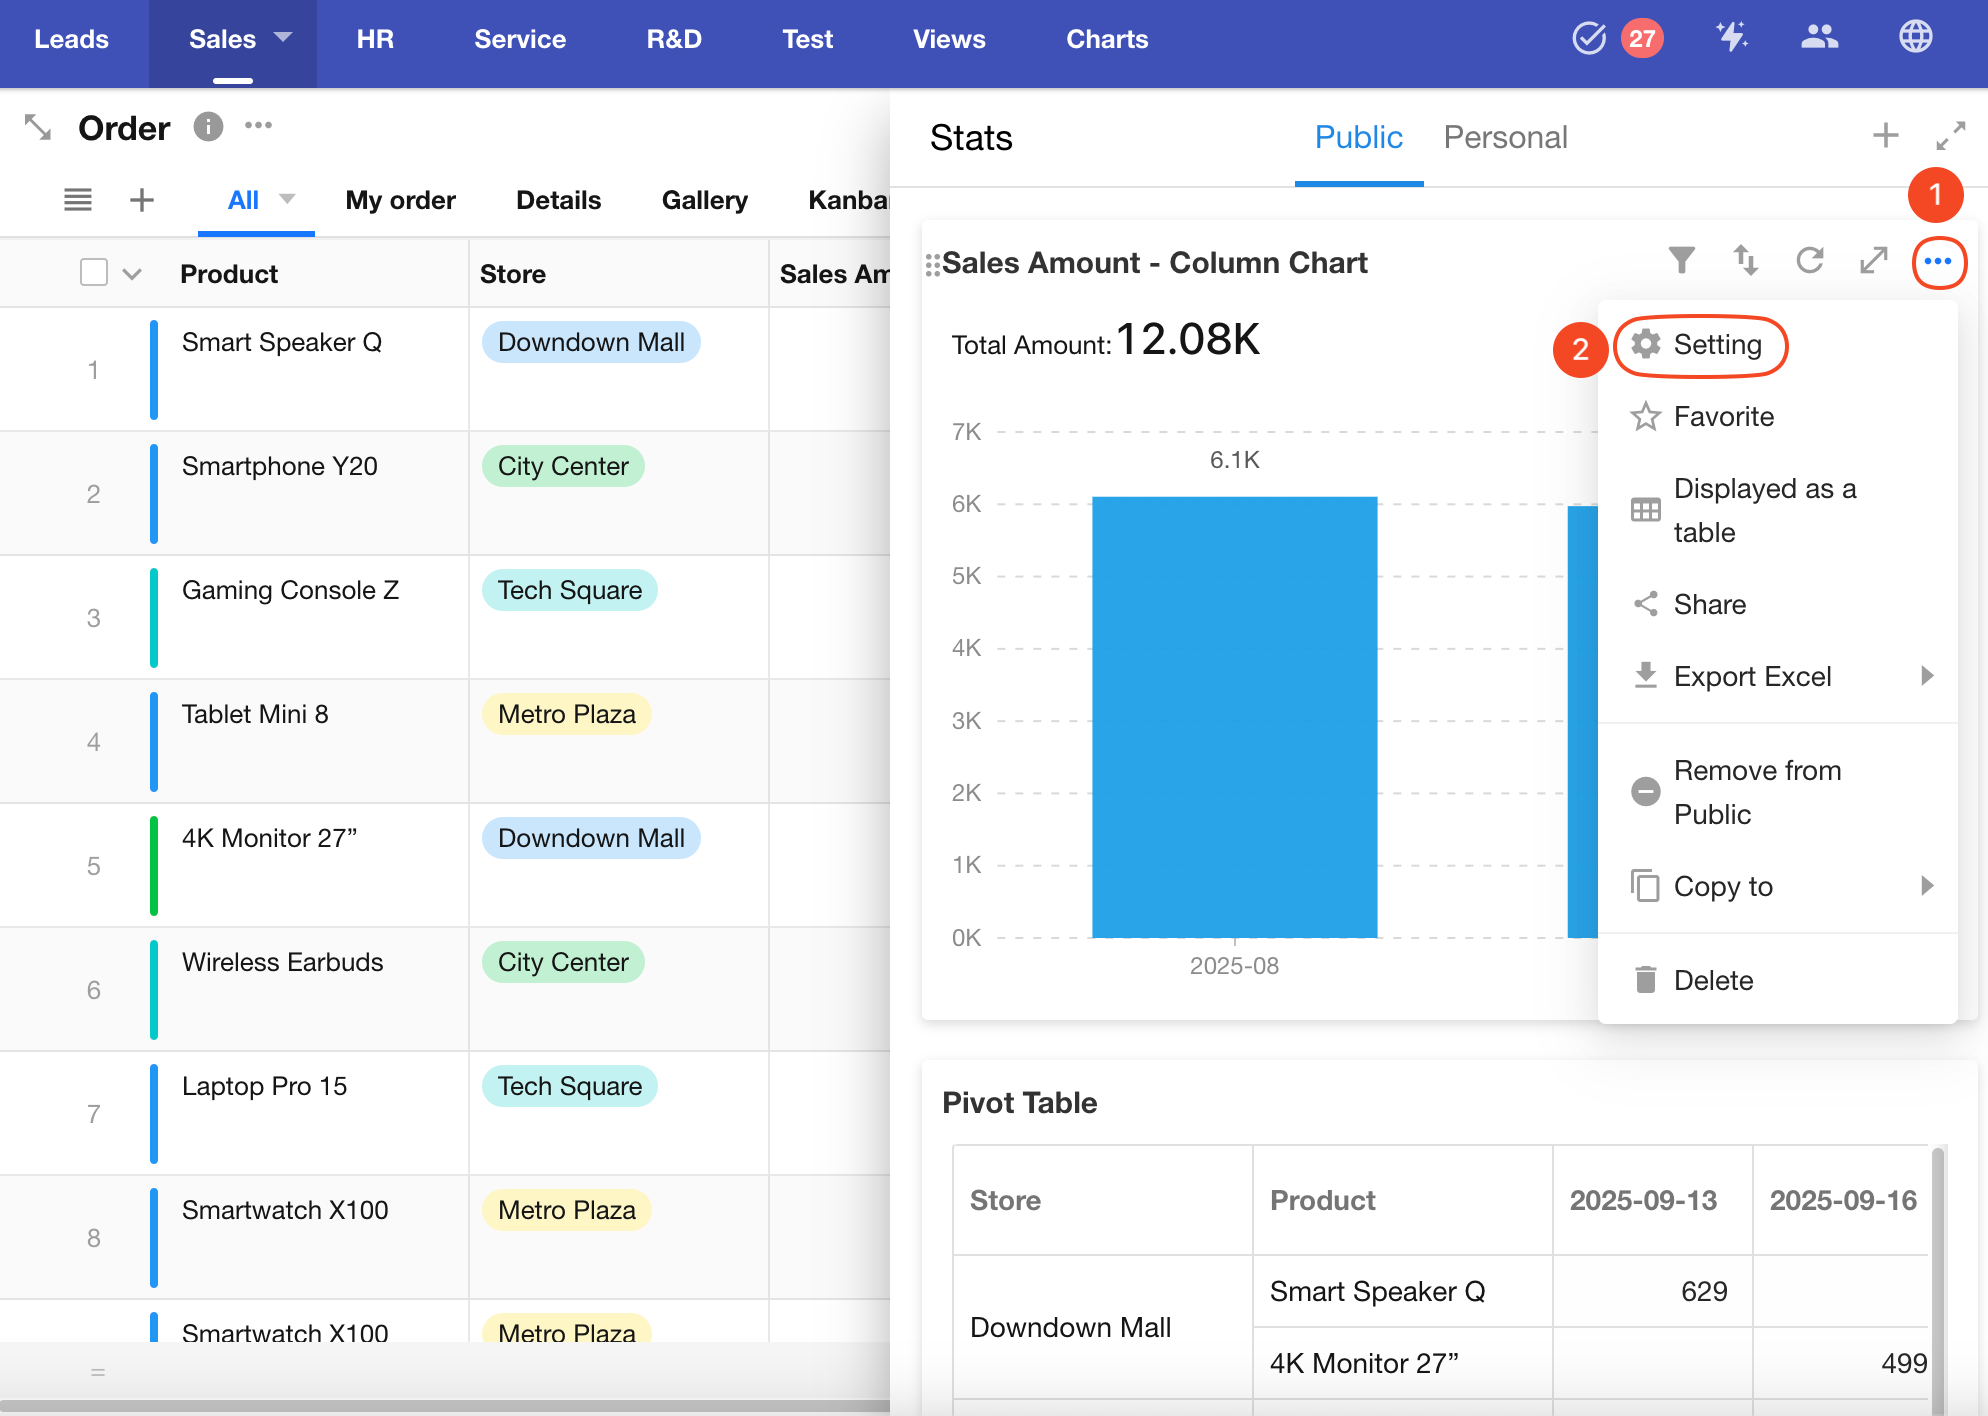Click the 2025-08 blue column bar
1988x1416 pixels.
[1234, 716]
